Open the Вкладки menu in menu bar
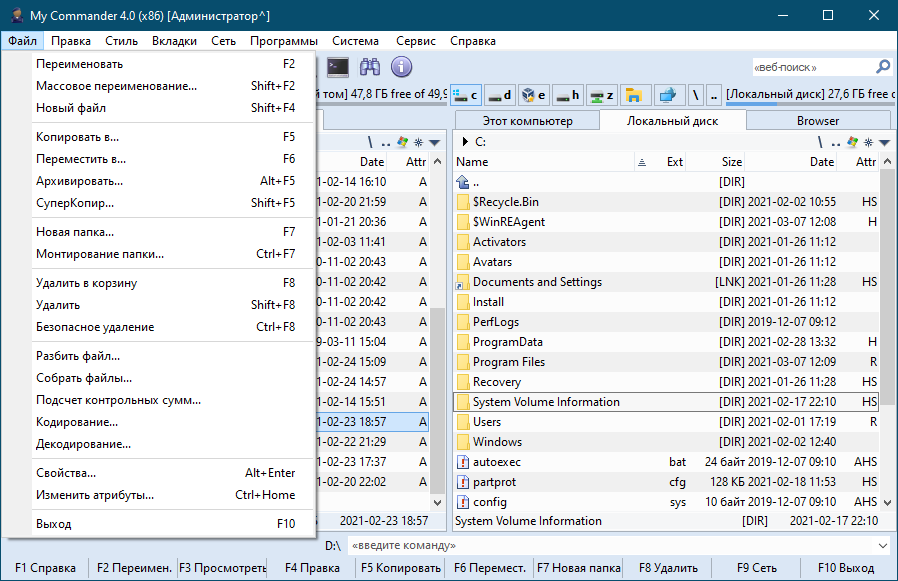Screen dimensions: 898x581 tap(174, 41)
